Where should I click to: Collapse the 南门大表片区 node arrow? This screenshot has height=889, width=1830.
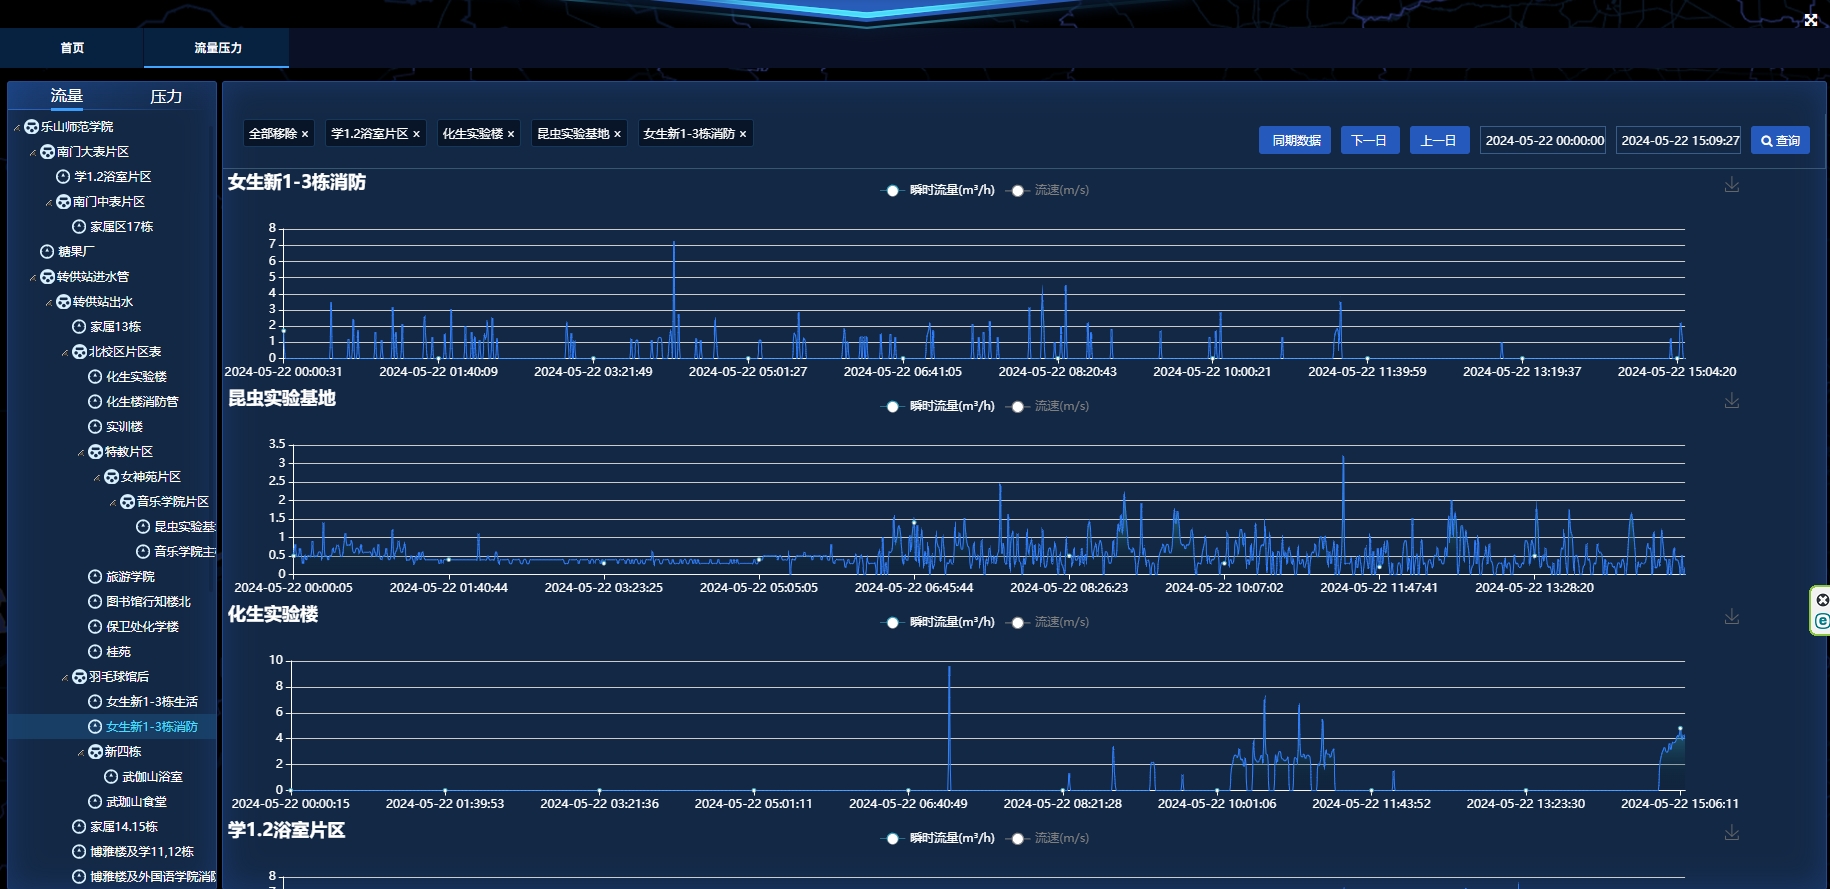[33, 153]
